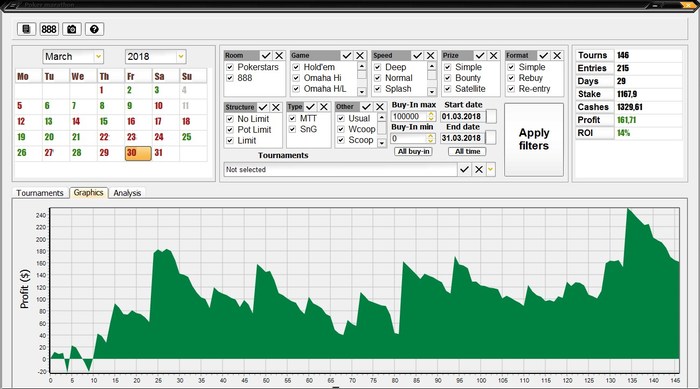700x389 pixels.
Task: Click the Start date field 01.03.2018
Action: (462, 116)
